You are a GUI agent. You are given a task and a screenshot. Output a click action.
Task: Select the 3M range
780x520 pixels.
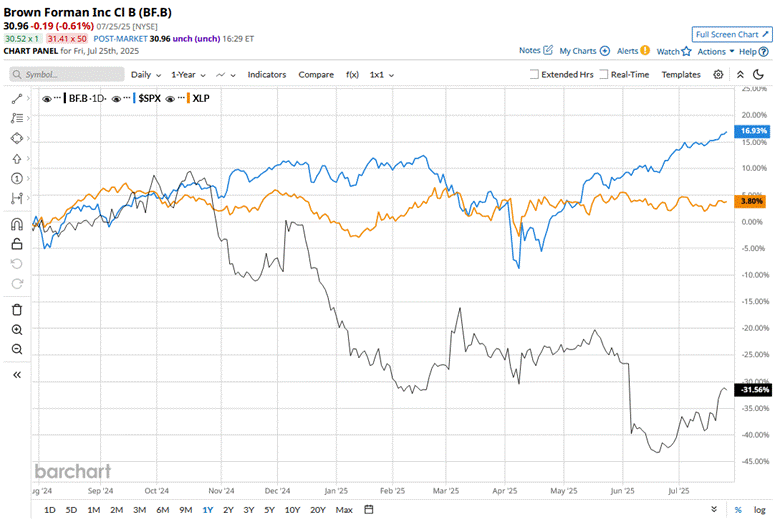click(x=139, y=510)
